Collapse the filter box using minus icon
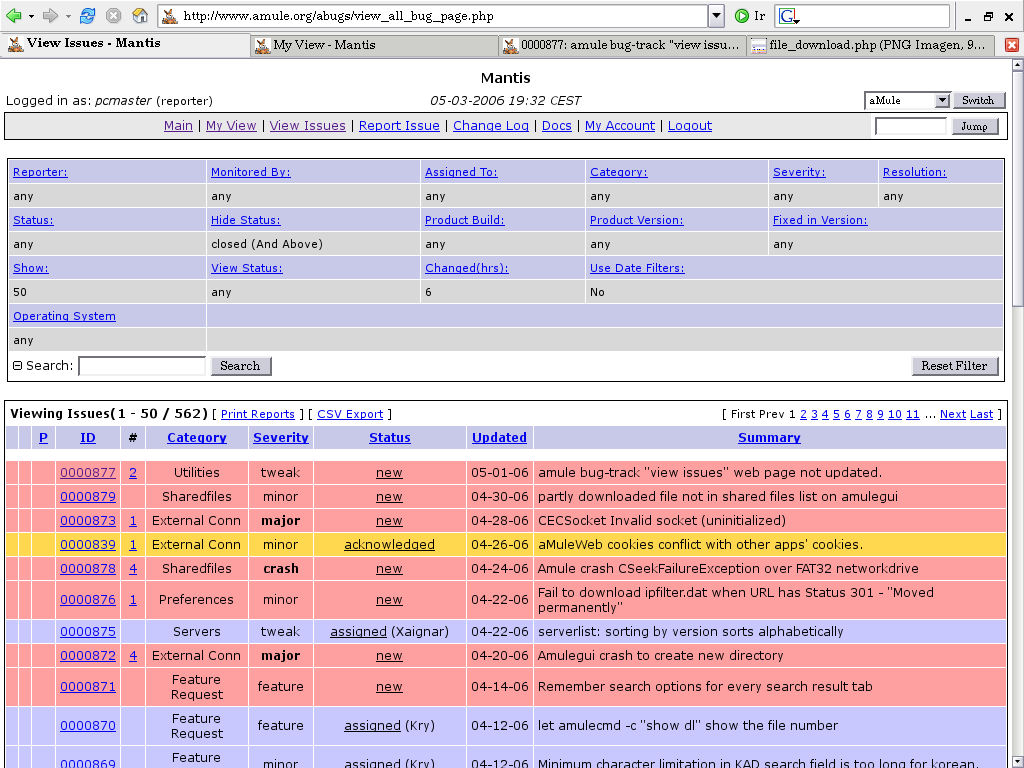This screenshot has width=1024, height=768. [17, 366]
